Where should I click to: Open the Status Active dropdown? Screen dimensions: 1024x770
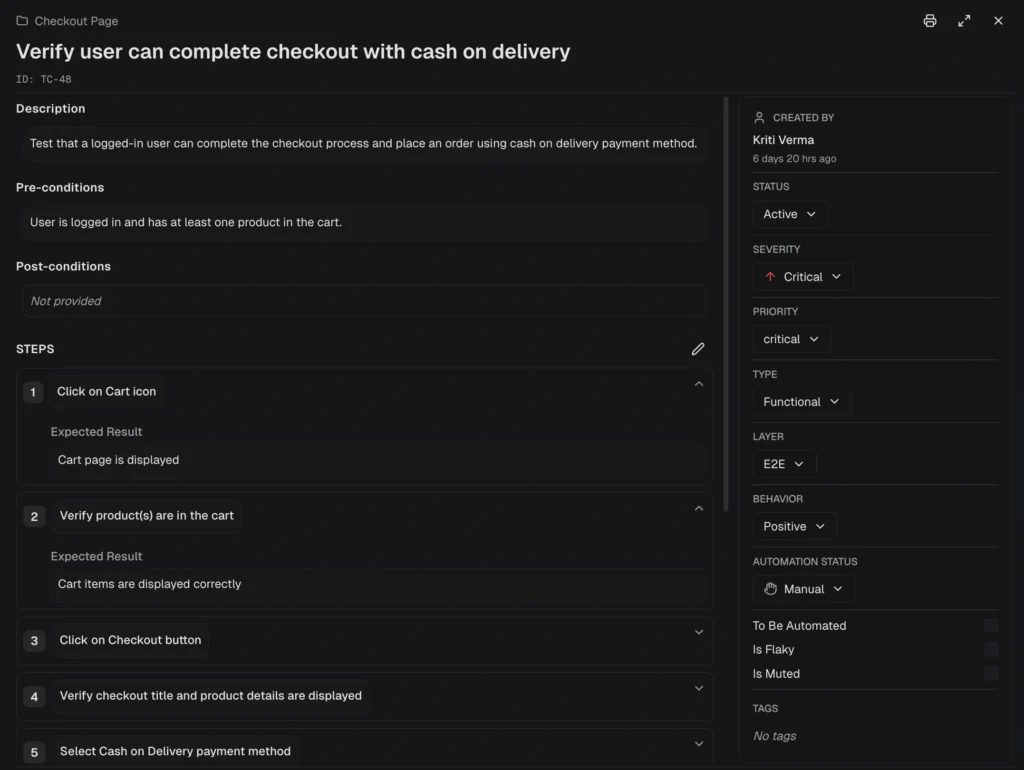click(x=790, y=214)
